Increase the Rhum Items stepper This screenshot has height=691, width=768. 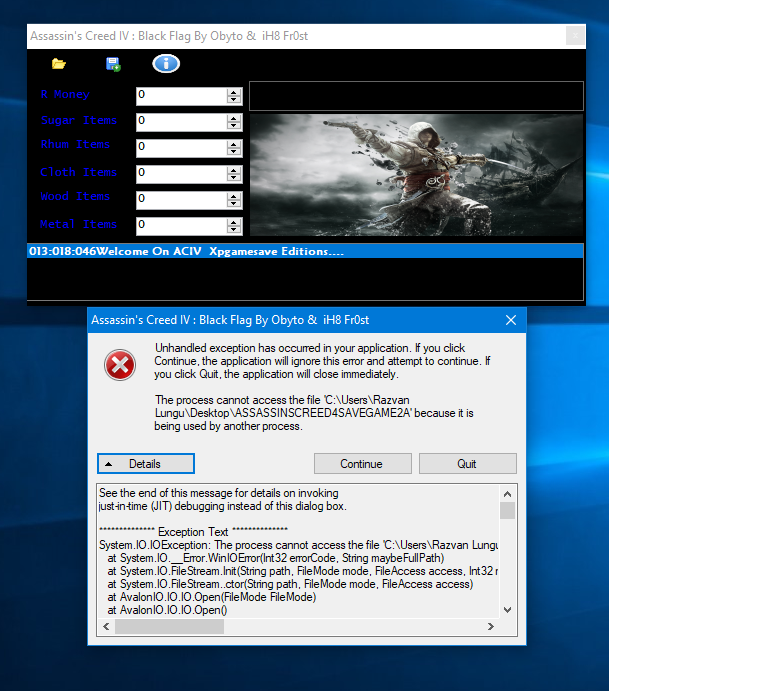[x=234, y=144]
